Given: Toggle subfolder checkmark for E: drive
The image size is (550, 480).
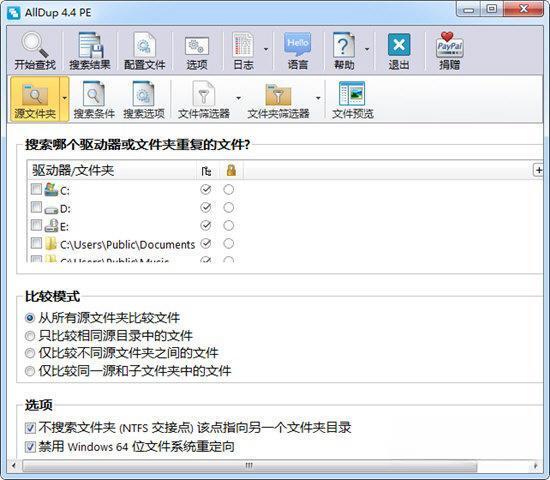Looking at the screenshot, I should tap(206, 225).
